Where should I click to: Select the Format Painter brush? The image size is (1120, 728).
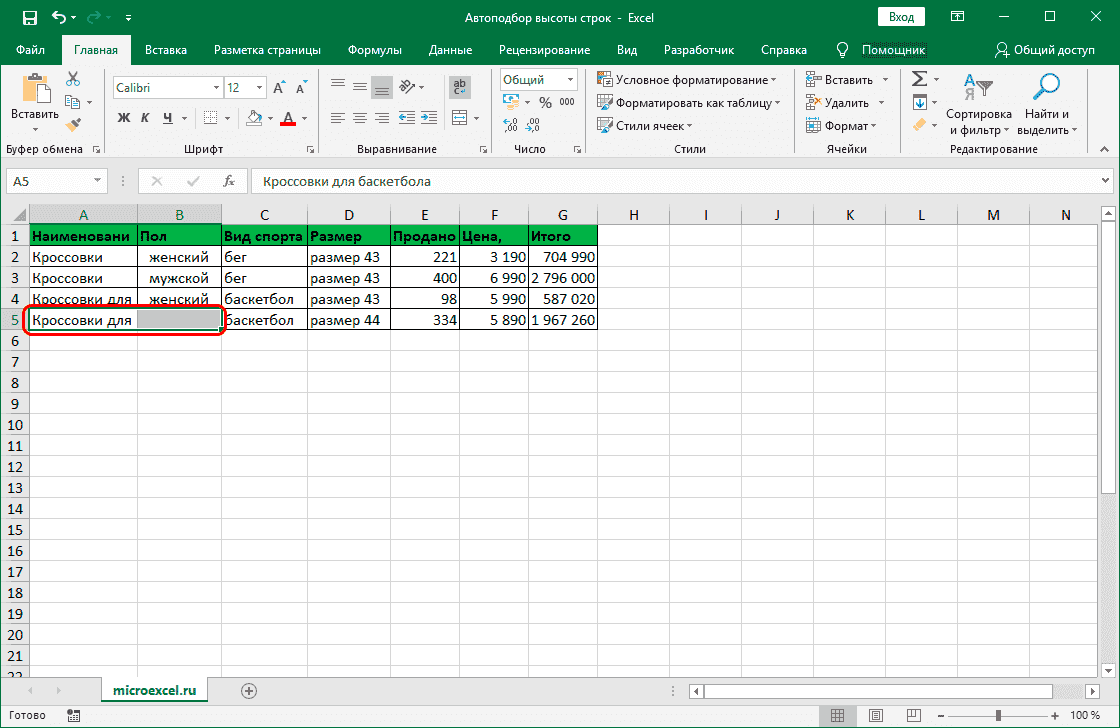[x=73, y=124]
